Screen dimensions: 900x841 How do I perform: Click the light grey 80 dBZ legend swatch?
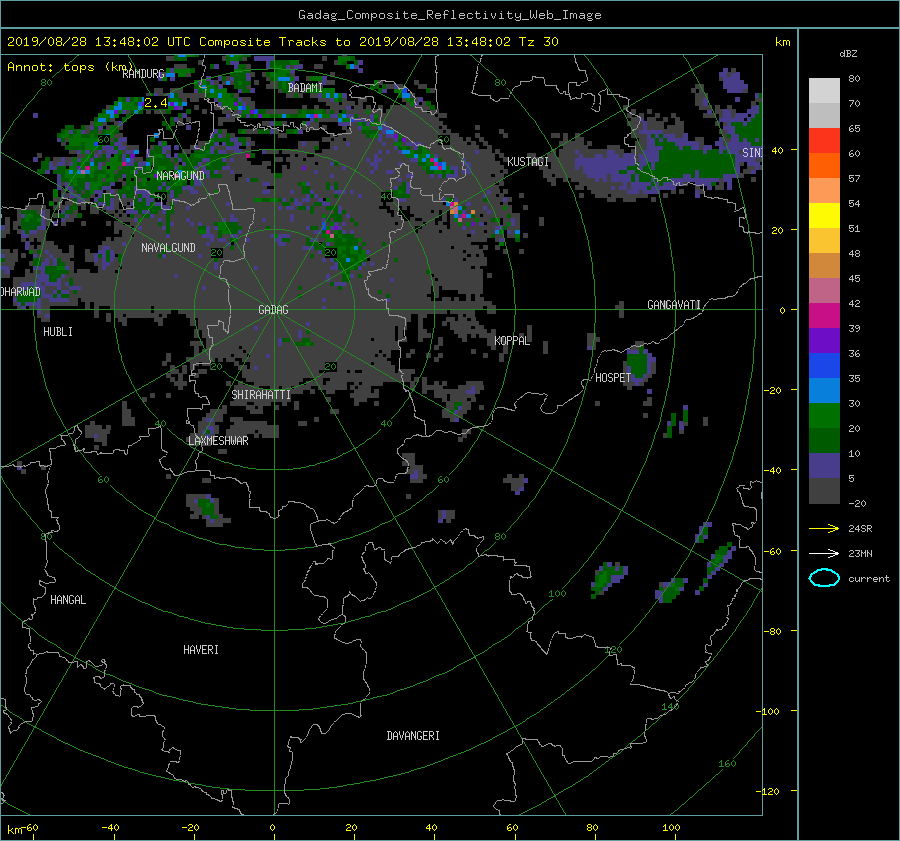[x=824, y=91]
